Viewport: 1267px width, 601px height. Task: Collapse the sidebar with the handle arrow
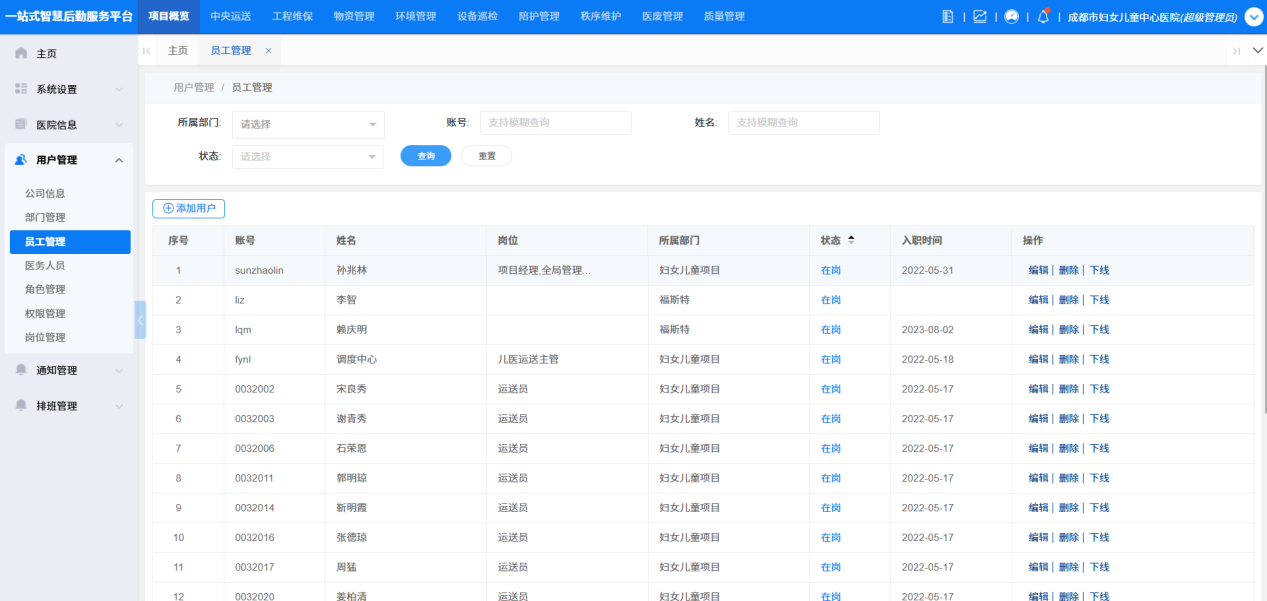[140, 320]
